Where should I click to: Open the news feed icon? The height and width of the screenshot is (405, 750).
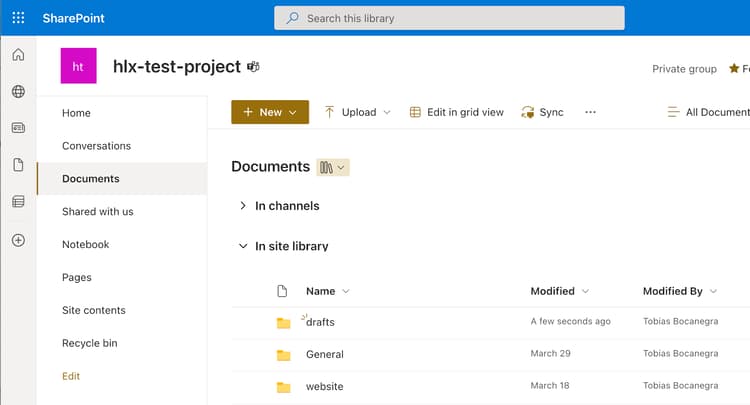[18, 128]
